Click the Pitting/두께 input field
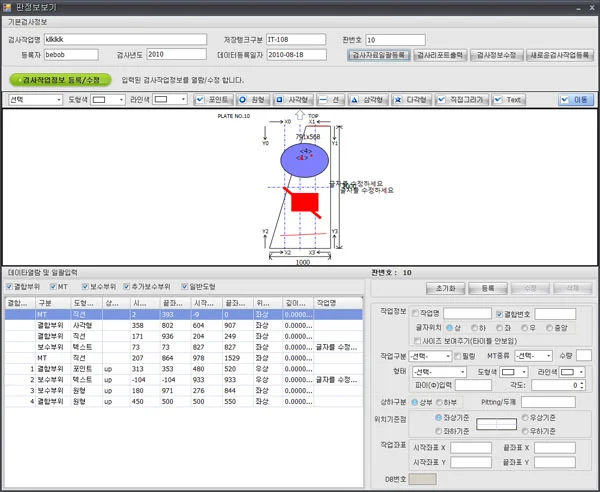 click(x=548, y=402)
